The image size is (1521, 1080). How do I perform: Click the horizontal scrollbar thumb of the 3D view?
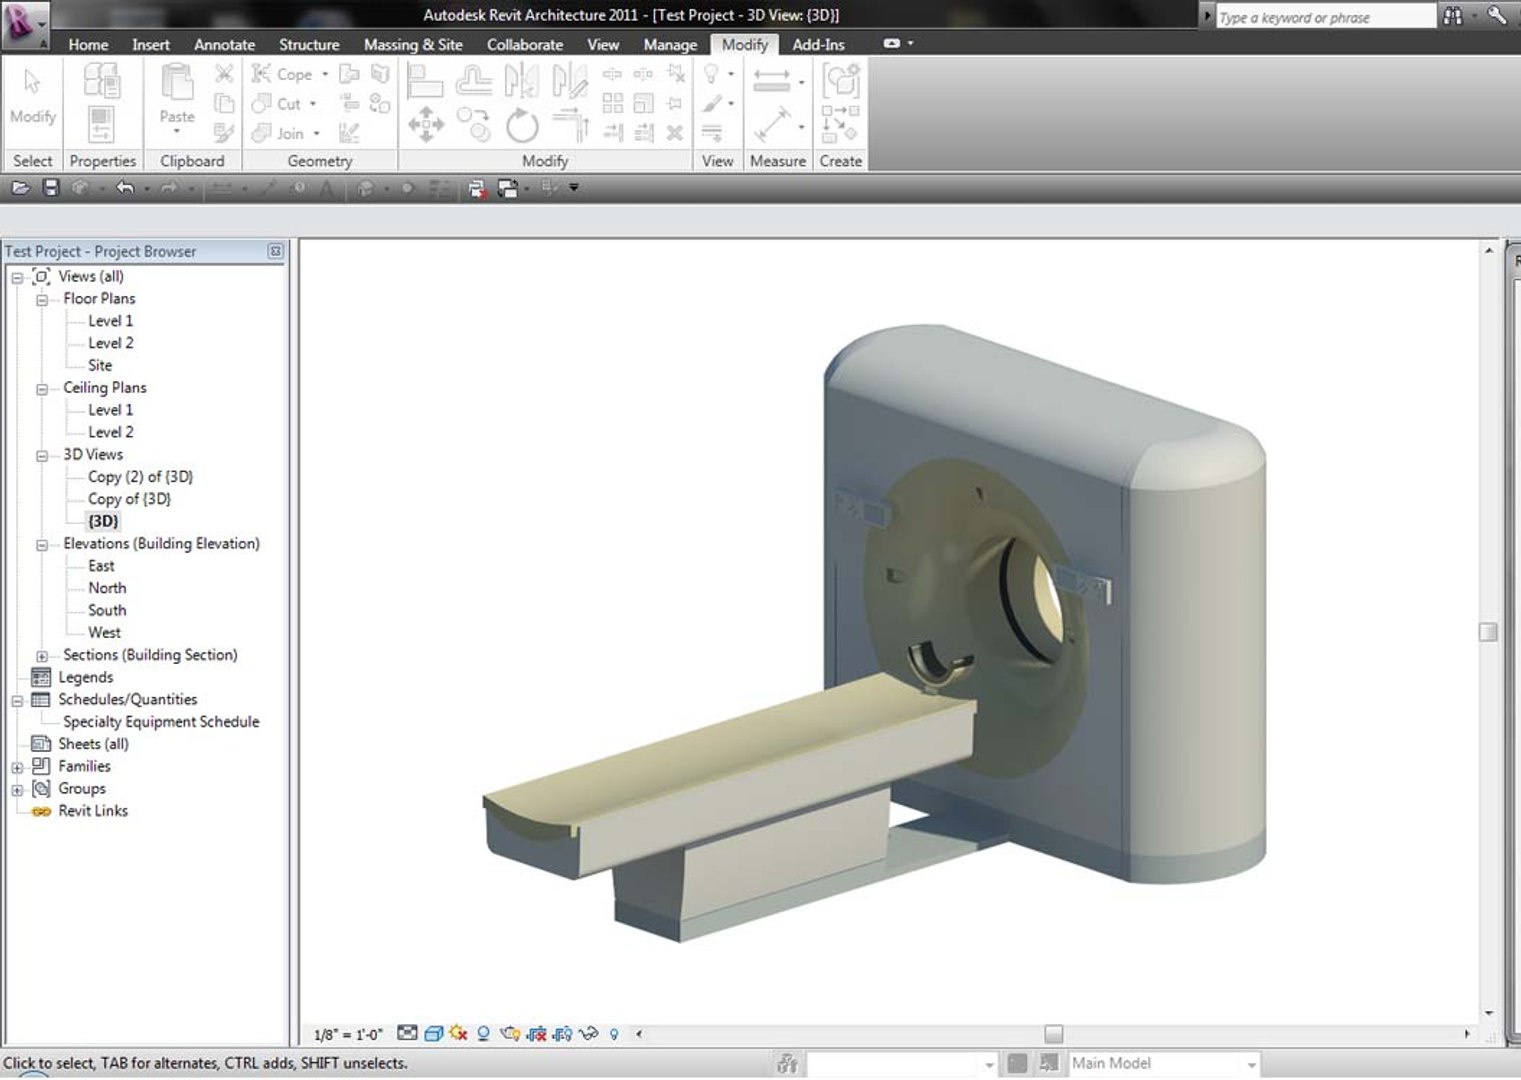point(1053,1034)
